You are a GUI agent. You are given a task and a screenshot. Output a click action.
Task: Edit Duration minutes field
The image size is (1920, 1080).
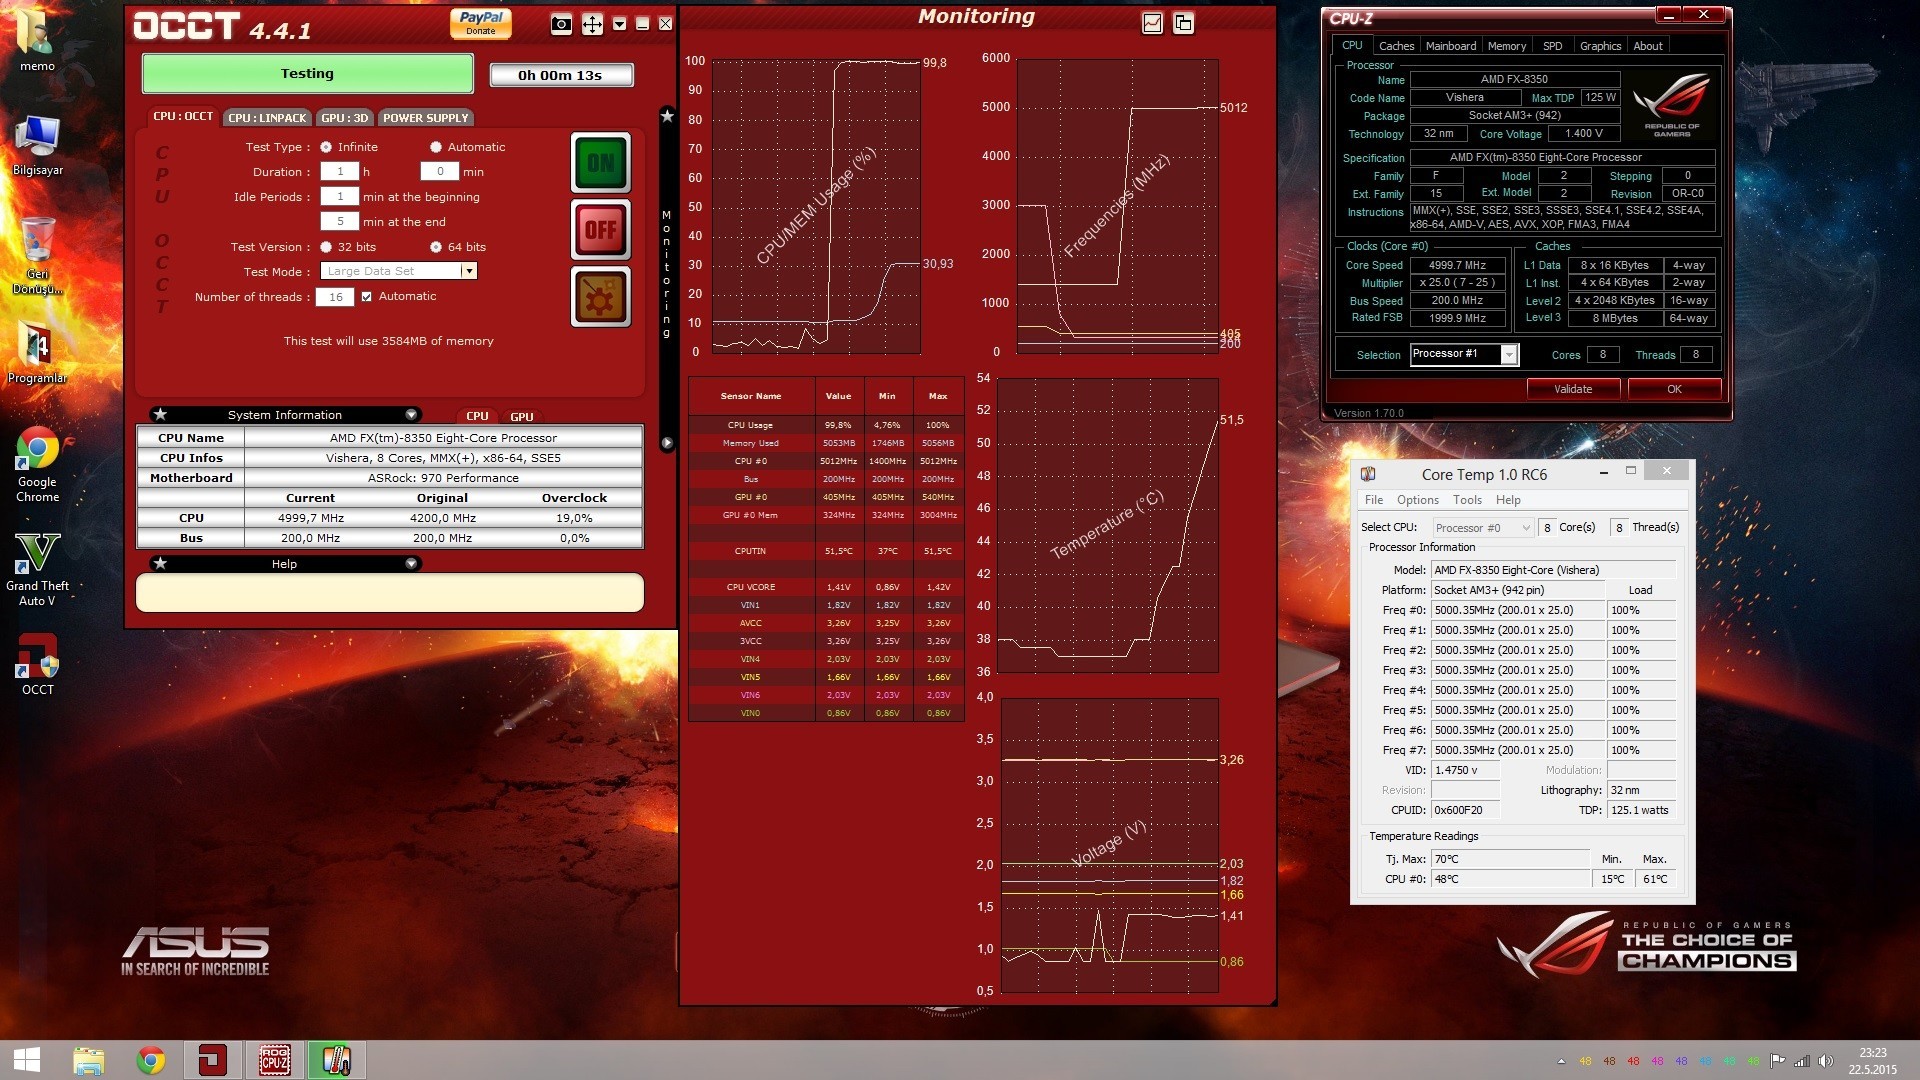coord(439,172)
